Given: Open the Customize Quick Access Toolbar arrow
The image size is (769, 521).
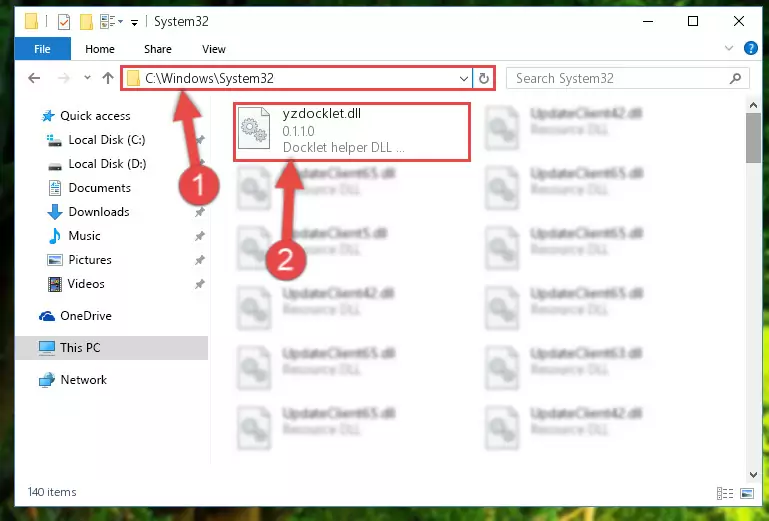Looking at the screenshot, I should point(134,22).
